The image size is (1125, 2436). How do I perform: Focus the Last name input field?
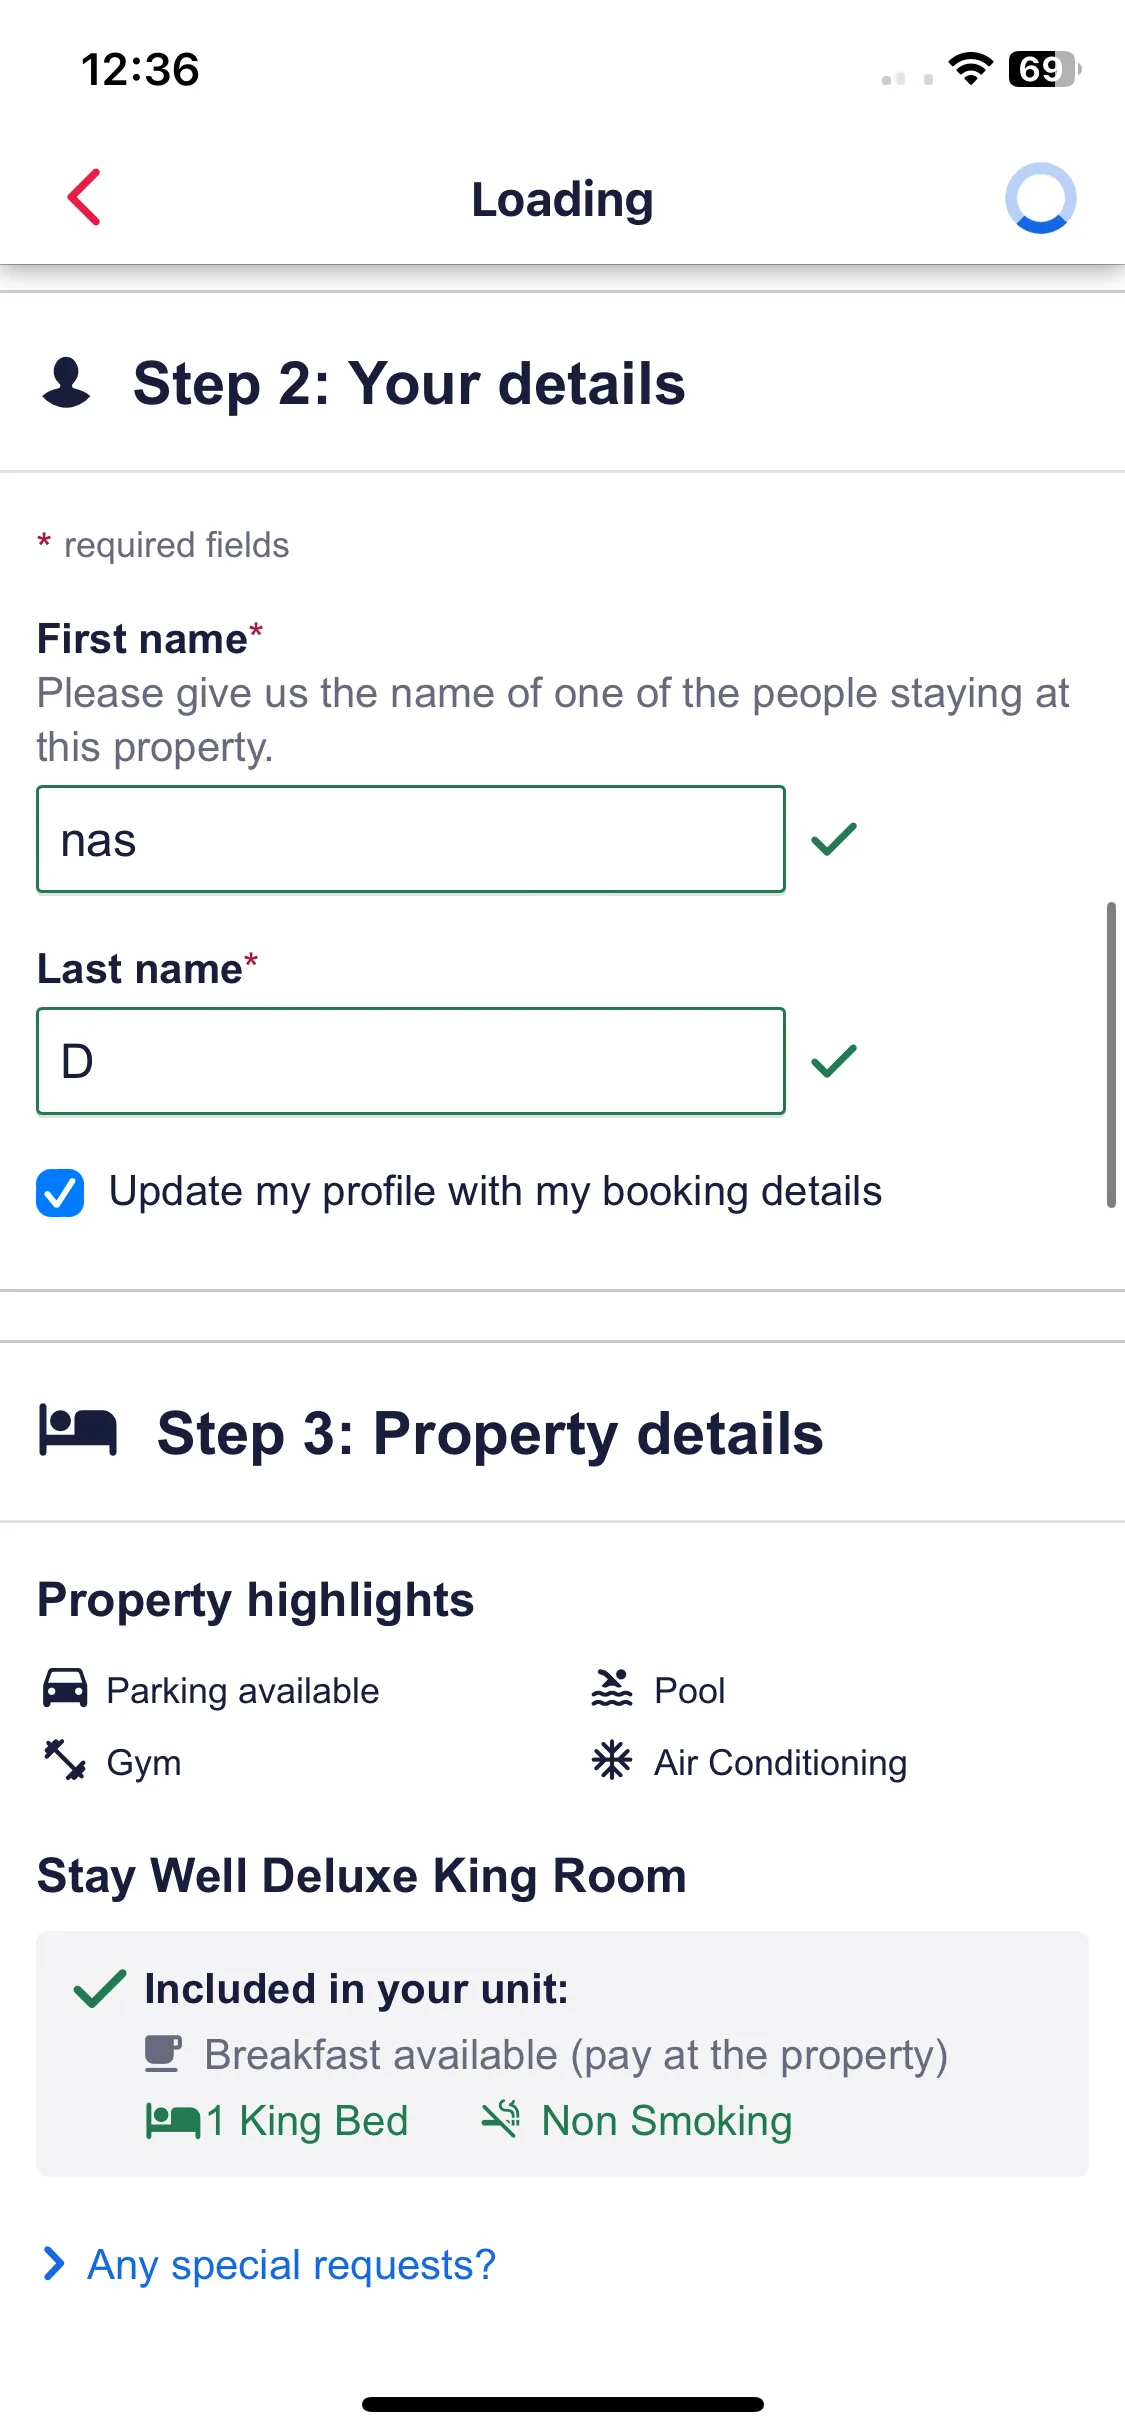(x=411, y=1061)
